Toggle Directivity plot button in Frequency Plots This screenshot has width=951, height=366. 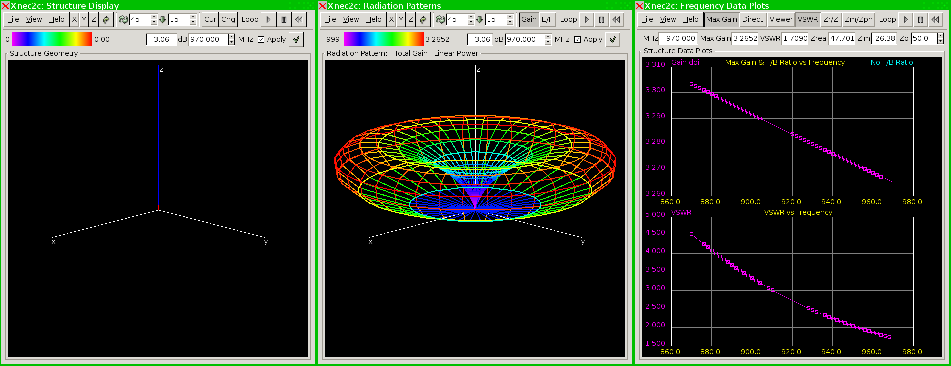tap(753, 19)
